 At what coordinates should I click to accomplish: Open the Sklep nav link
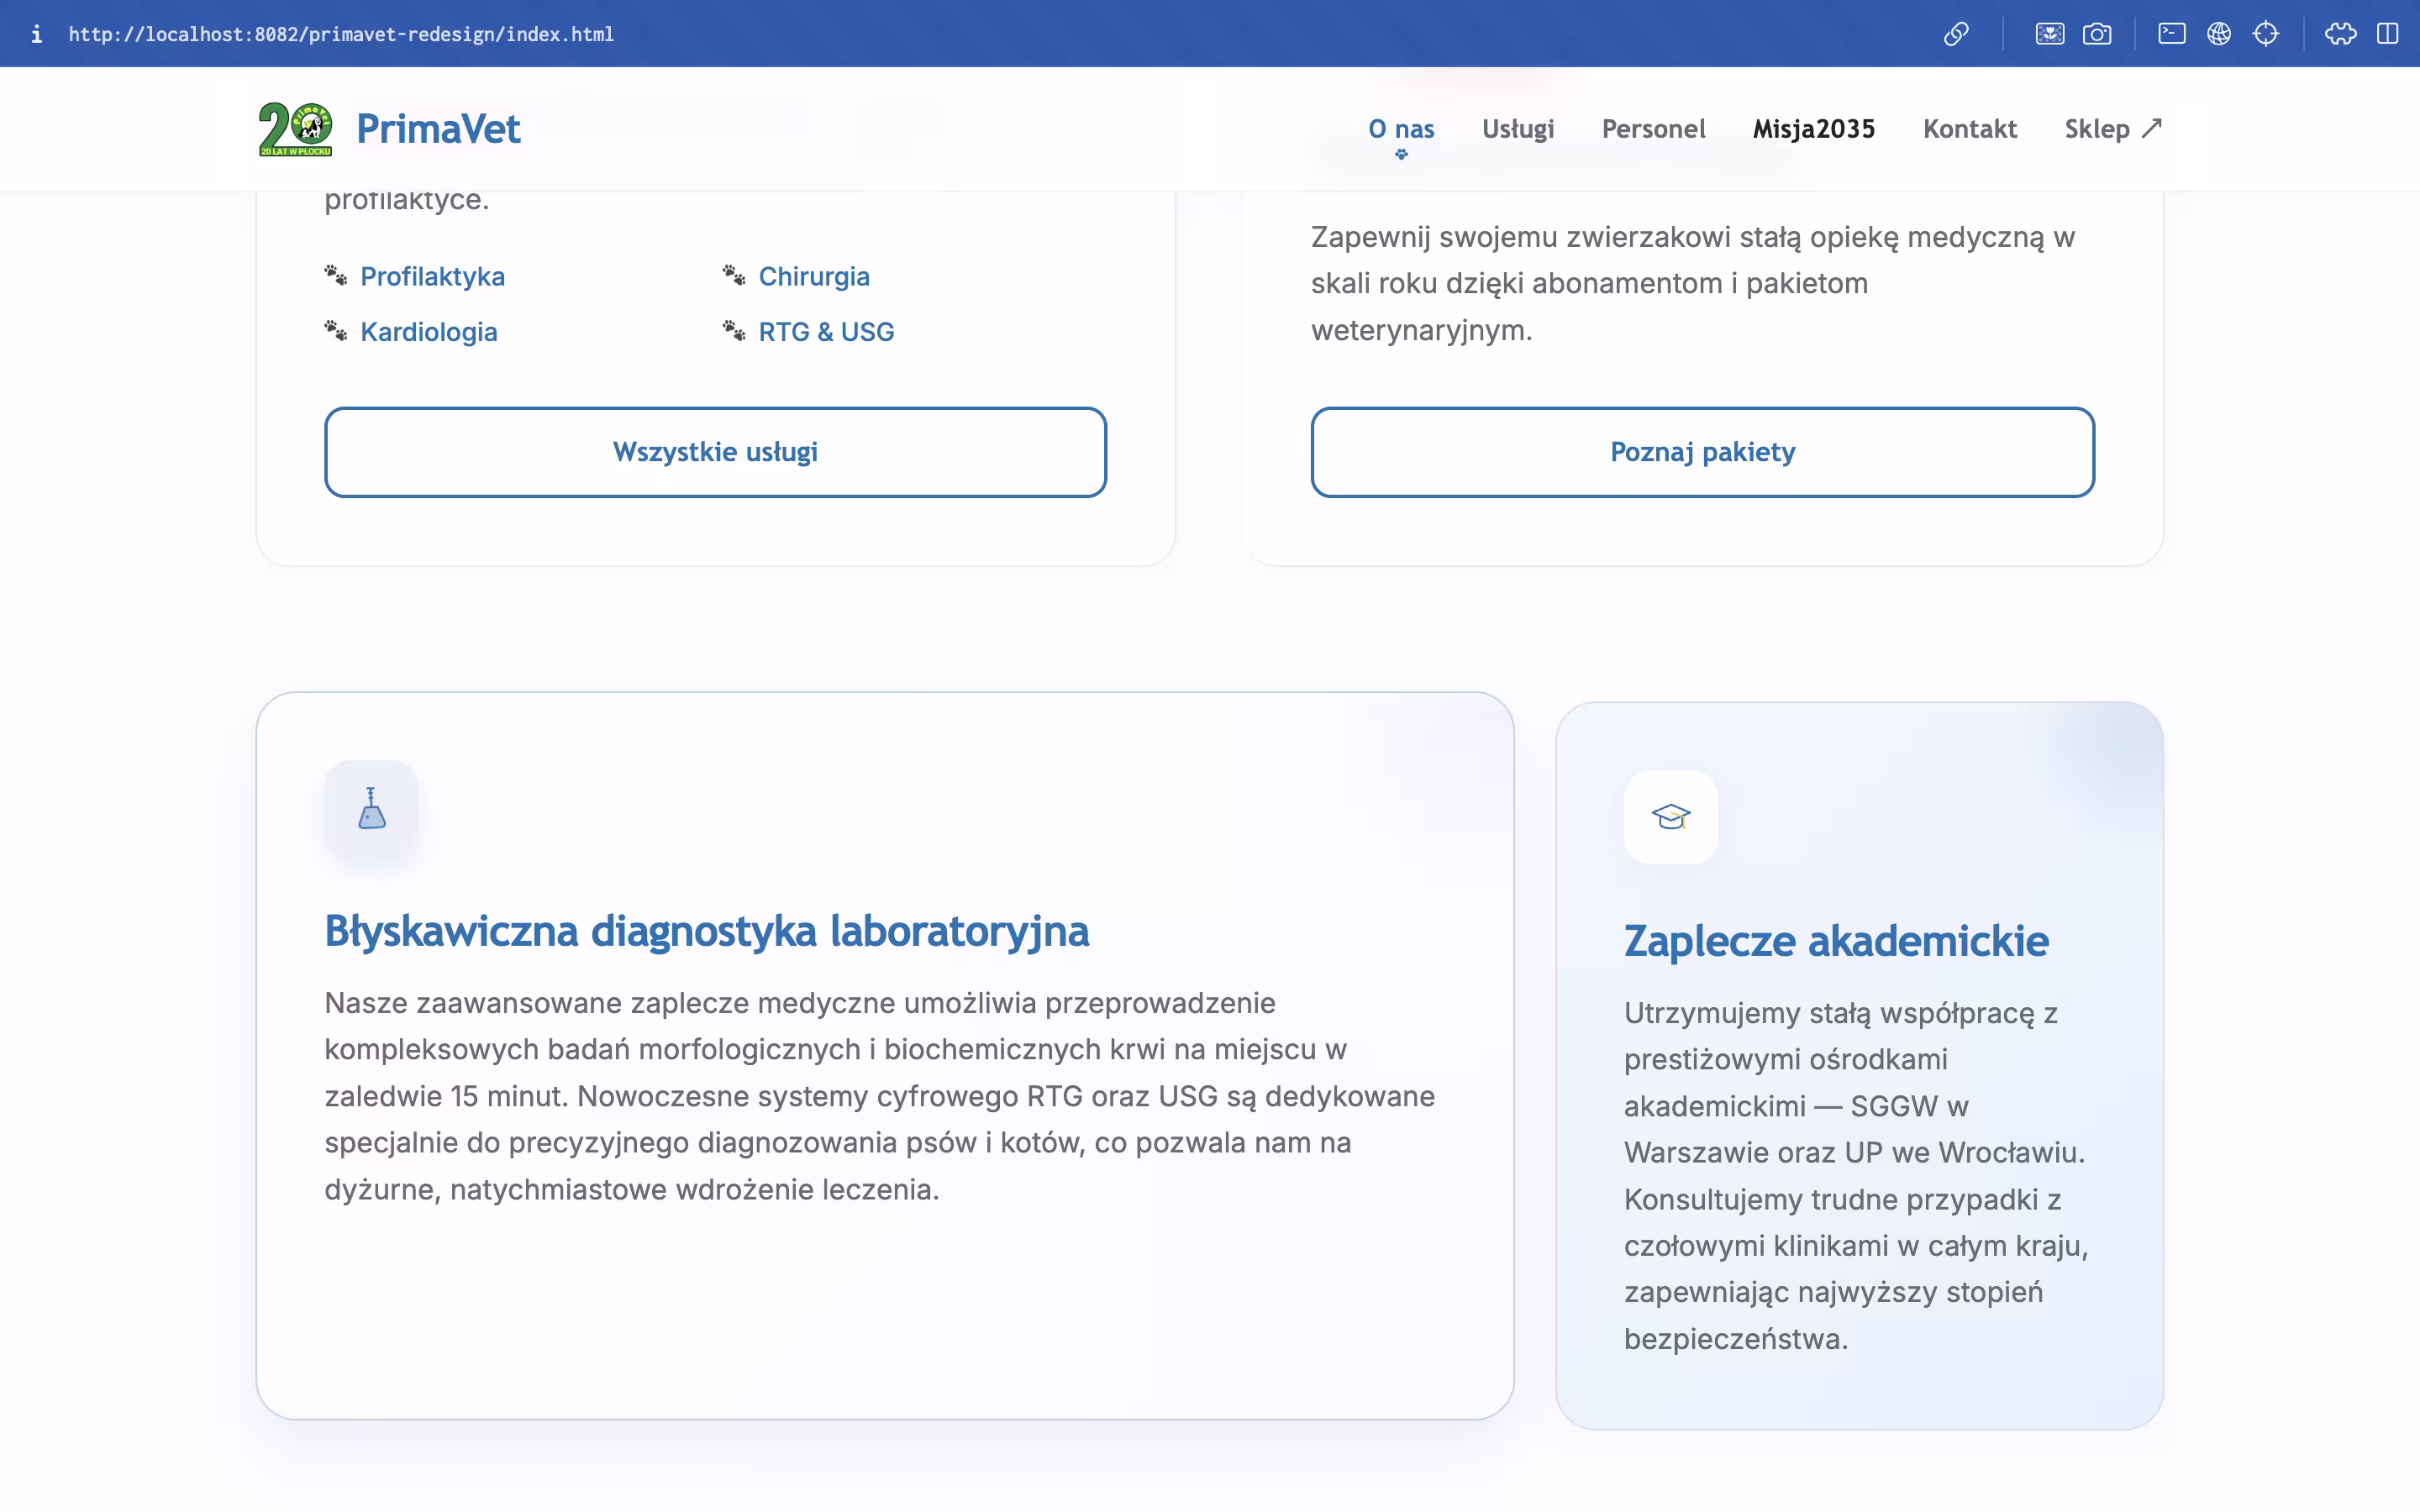click(2113, 129)
